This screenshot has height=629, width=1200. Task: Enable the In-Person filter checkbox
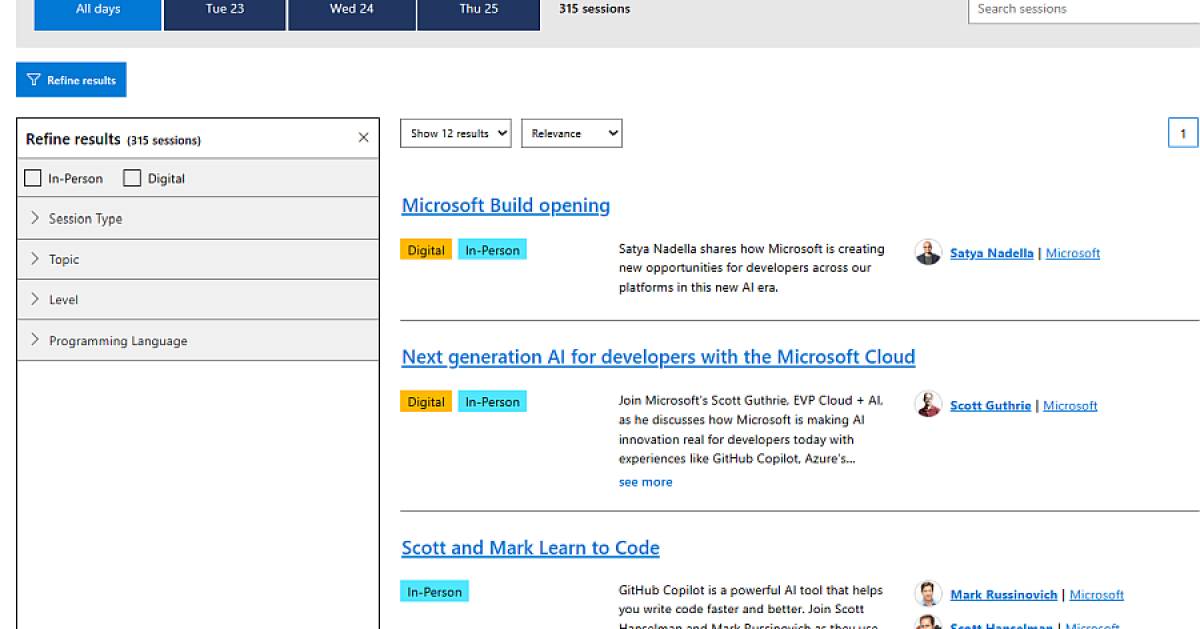pyautogui.click(x=31, y=177)
